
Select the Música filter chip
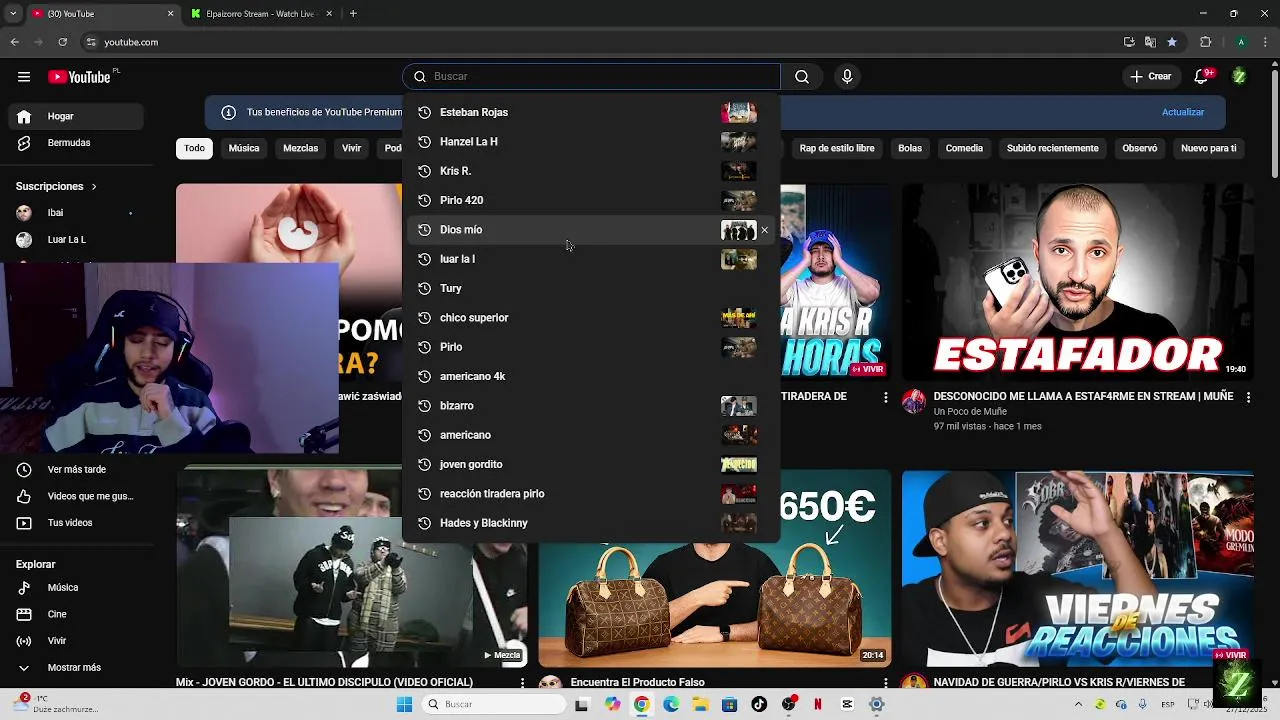(244, 148)
